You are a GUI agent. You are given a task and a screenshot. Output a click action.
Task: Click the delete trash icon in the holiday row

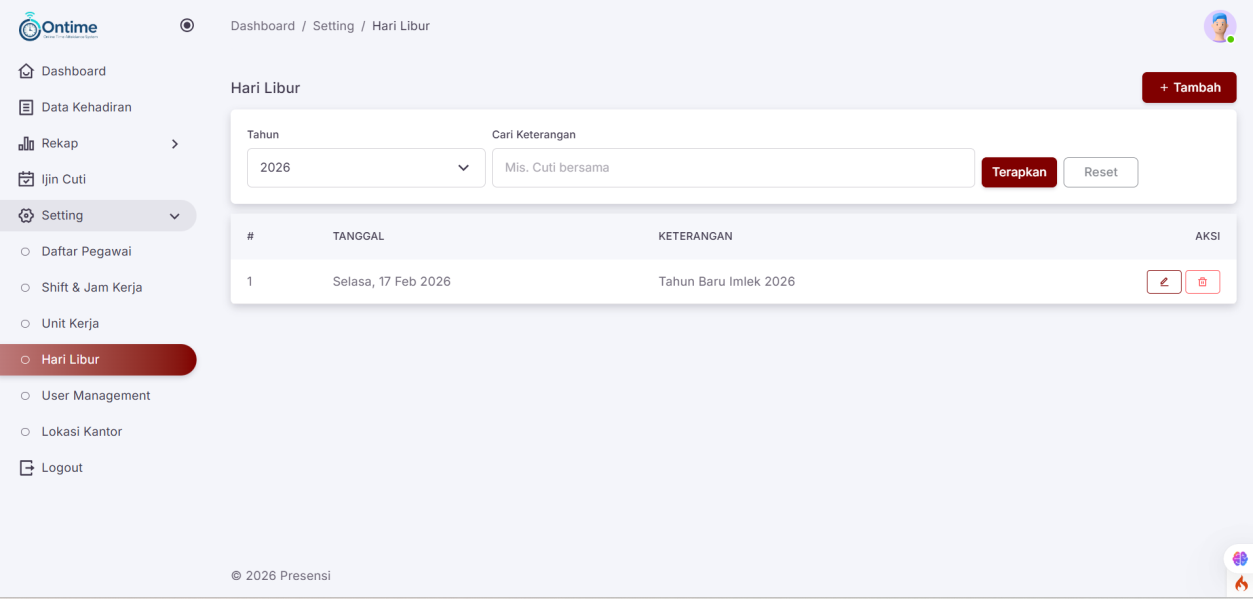coord(1202,282)
